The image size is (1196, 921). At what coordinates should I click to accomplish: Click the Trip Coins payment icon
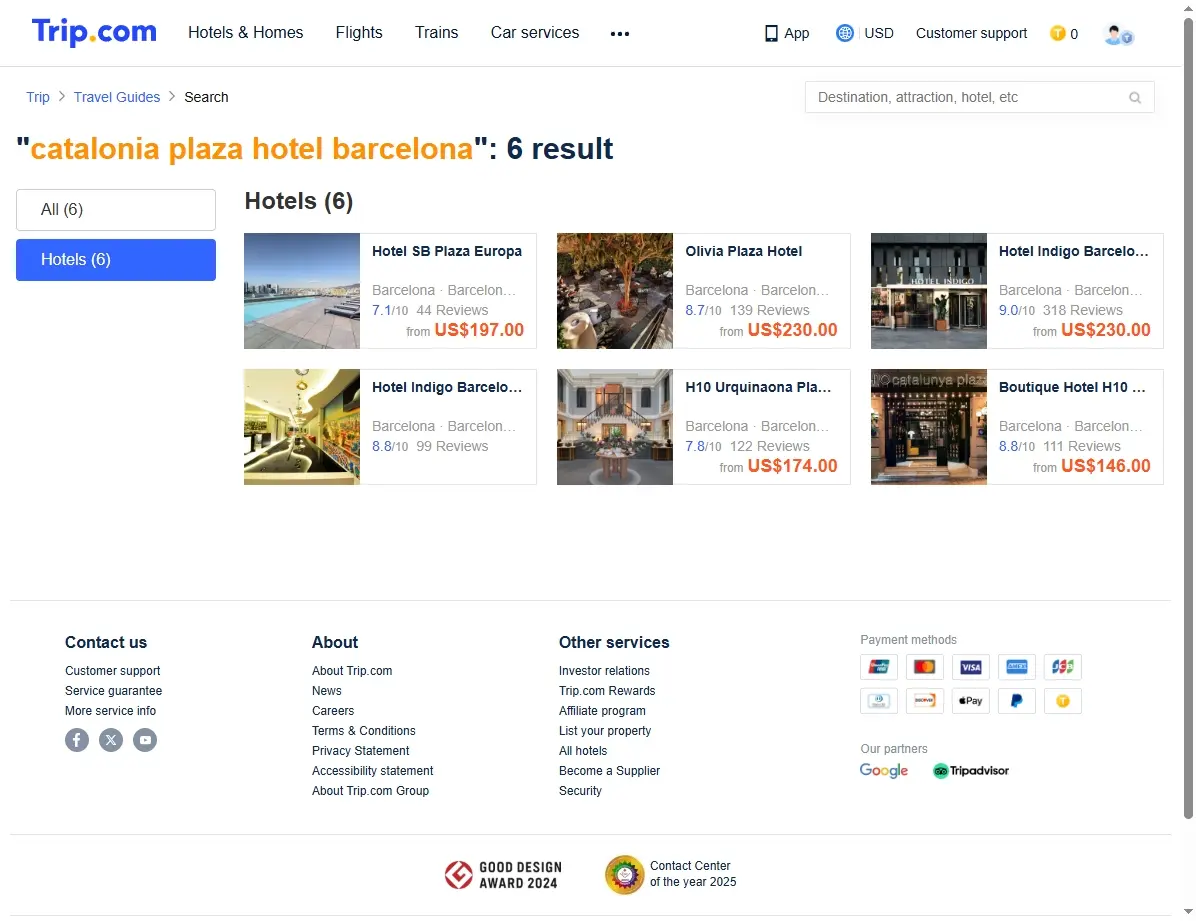tap(1063, 700)
